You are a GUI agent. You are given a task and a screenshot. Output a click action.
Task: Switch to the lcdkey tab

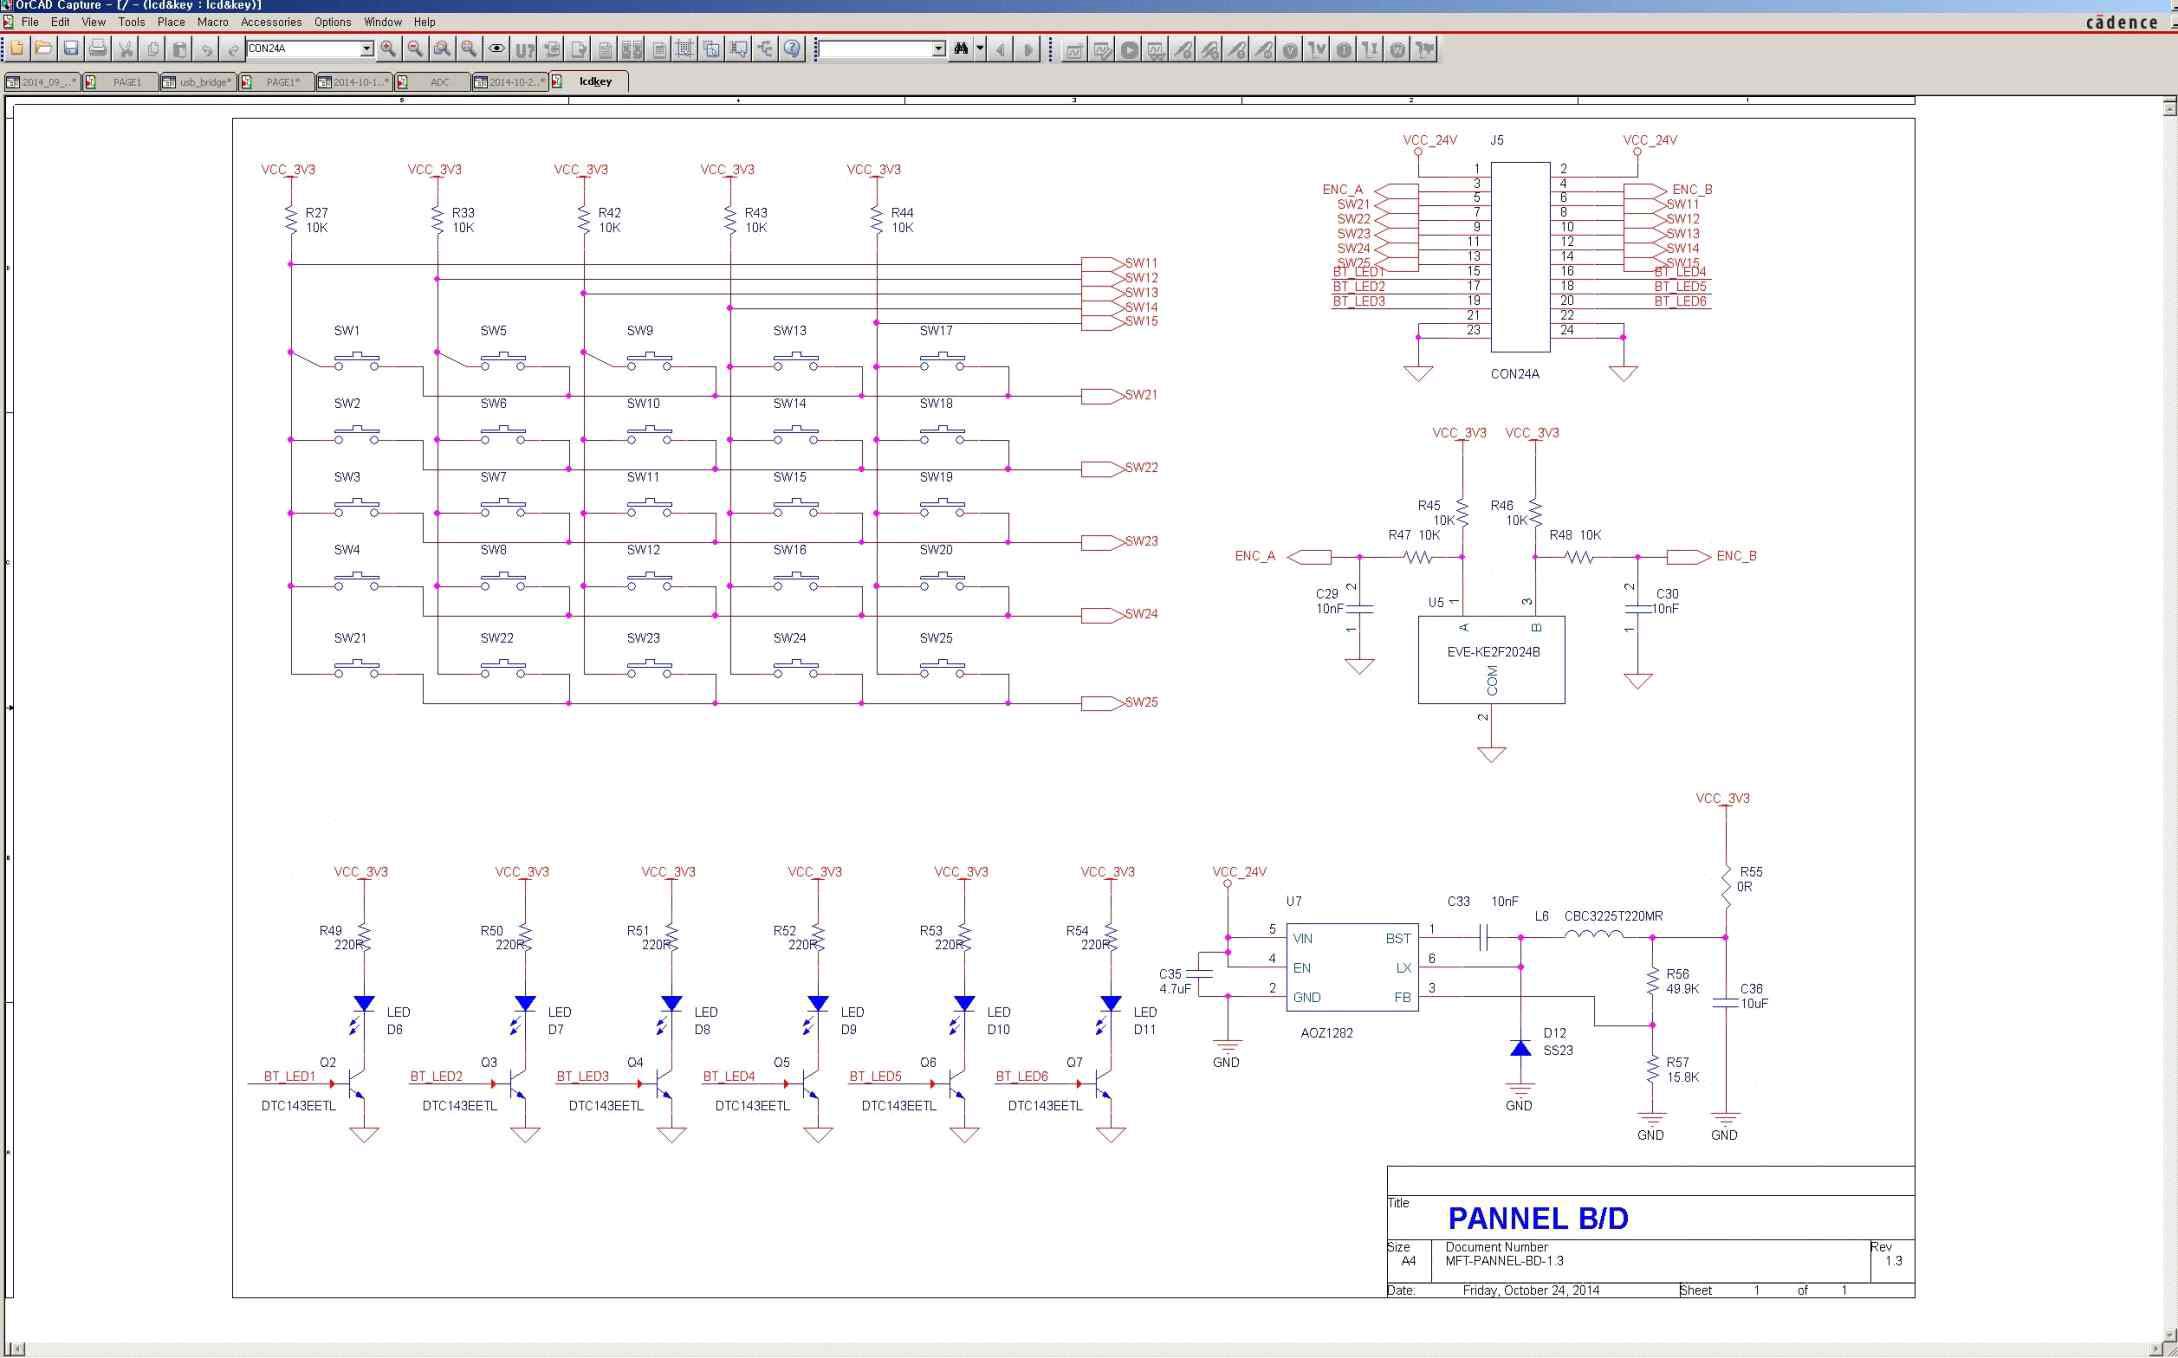588,81
